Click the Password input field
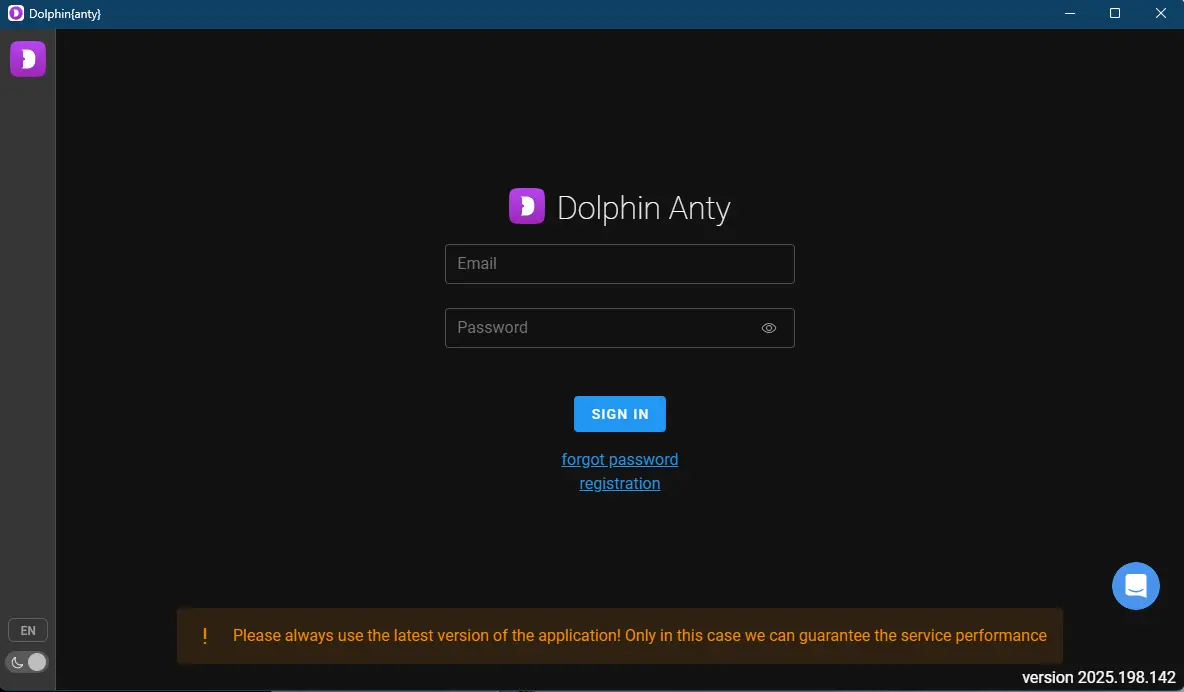This screenshot has height=692, width=1184. click(619, 328)
